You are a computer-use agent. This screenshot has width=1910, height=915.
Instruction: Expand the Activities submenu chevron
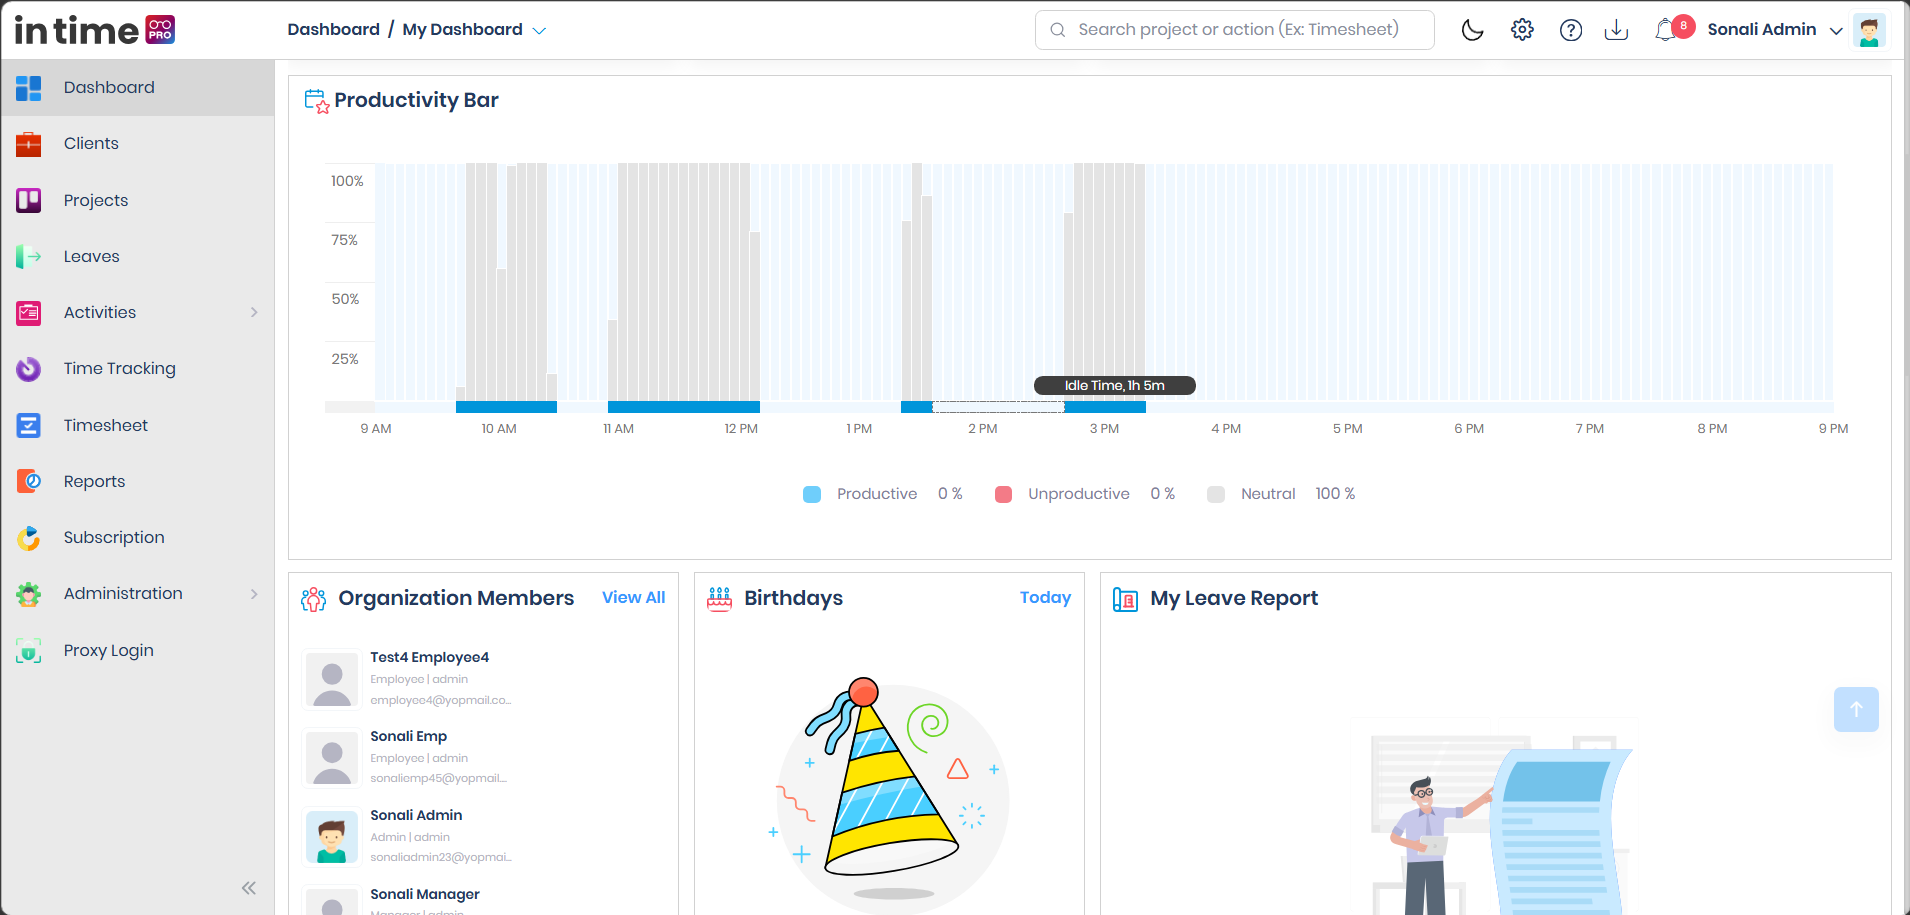[x=254, y=313]
